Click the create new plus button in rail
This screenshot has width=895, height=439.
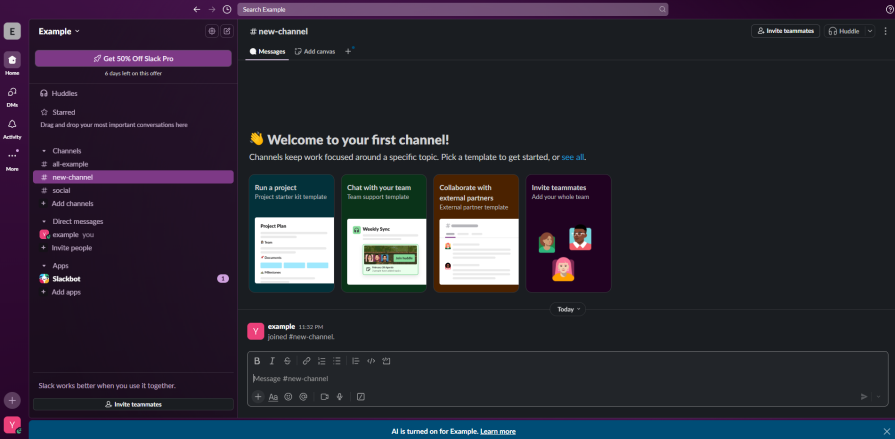pos(12,400)
